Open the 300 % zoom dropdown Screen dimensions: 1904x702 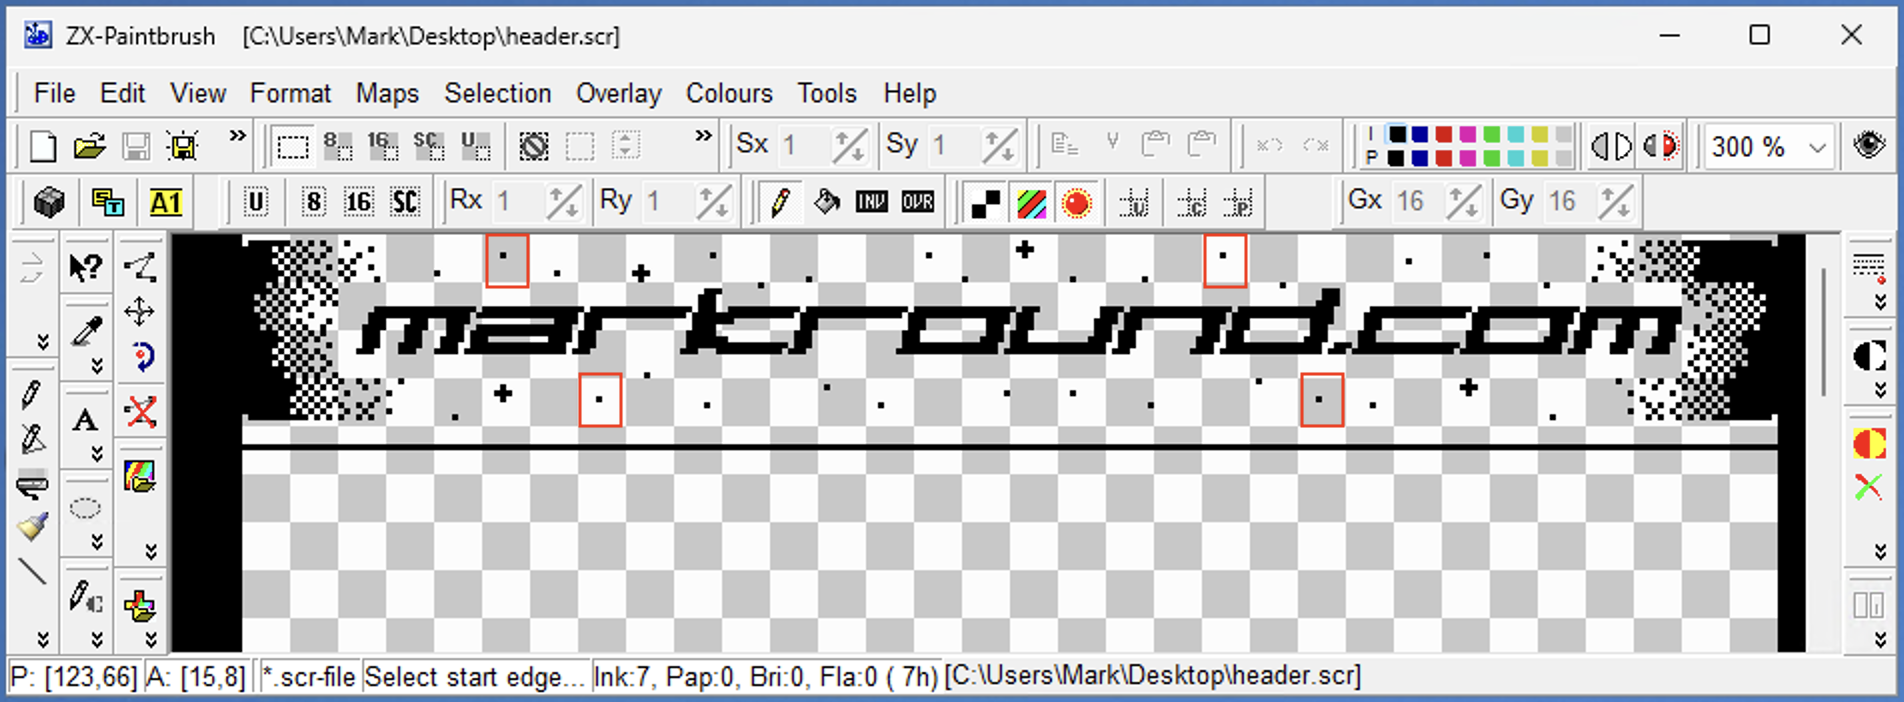(x=1817, y=147)
